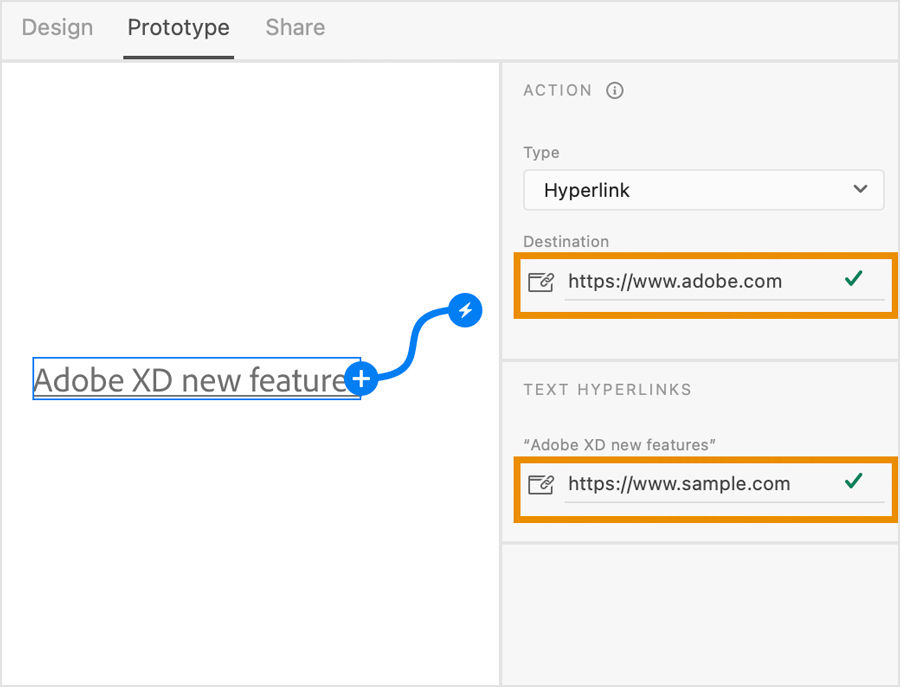Viewport: 900px width, 687px height.
Task: Select the Prototype tab
Action: 178,28
